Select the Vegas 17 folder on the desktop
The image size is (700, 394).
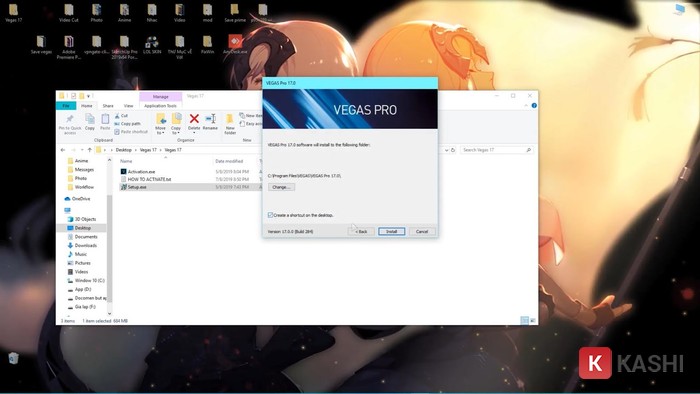(x=13, y=13)
